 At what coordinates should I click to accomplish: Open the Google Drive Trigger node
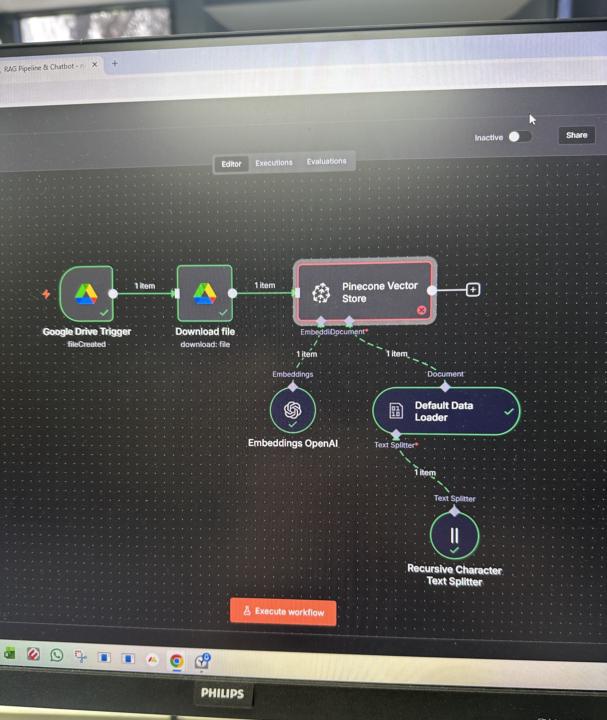pos(87,294)
